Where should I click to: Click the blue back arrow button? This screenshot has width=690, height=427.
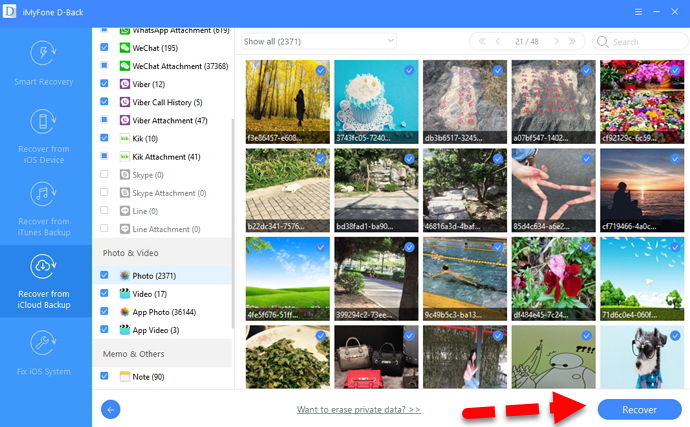click(x=111, y=409)
